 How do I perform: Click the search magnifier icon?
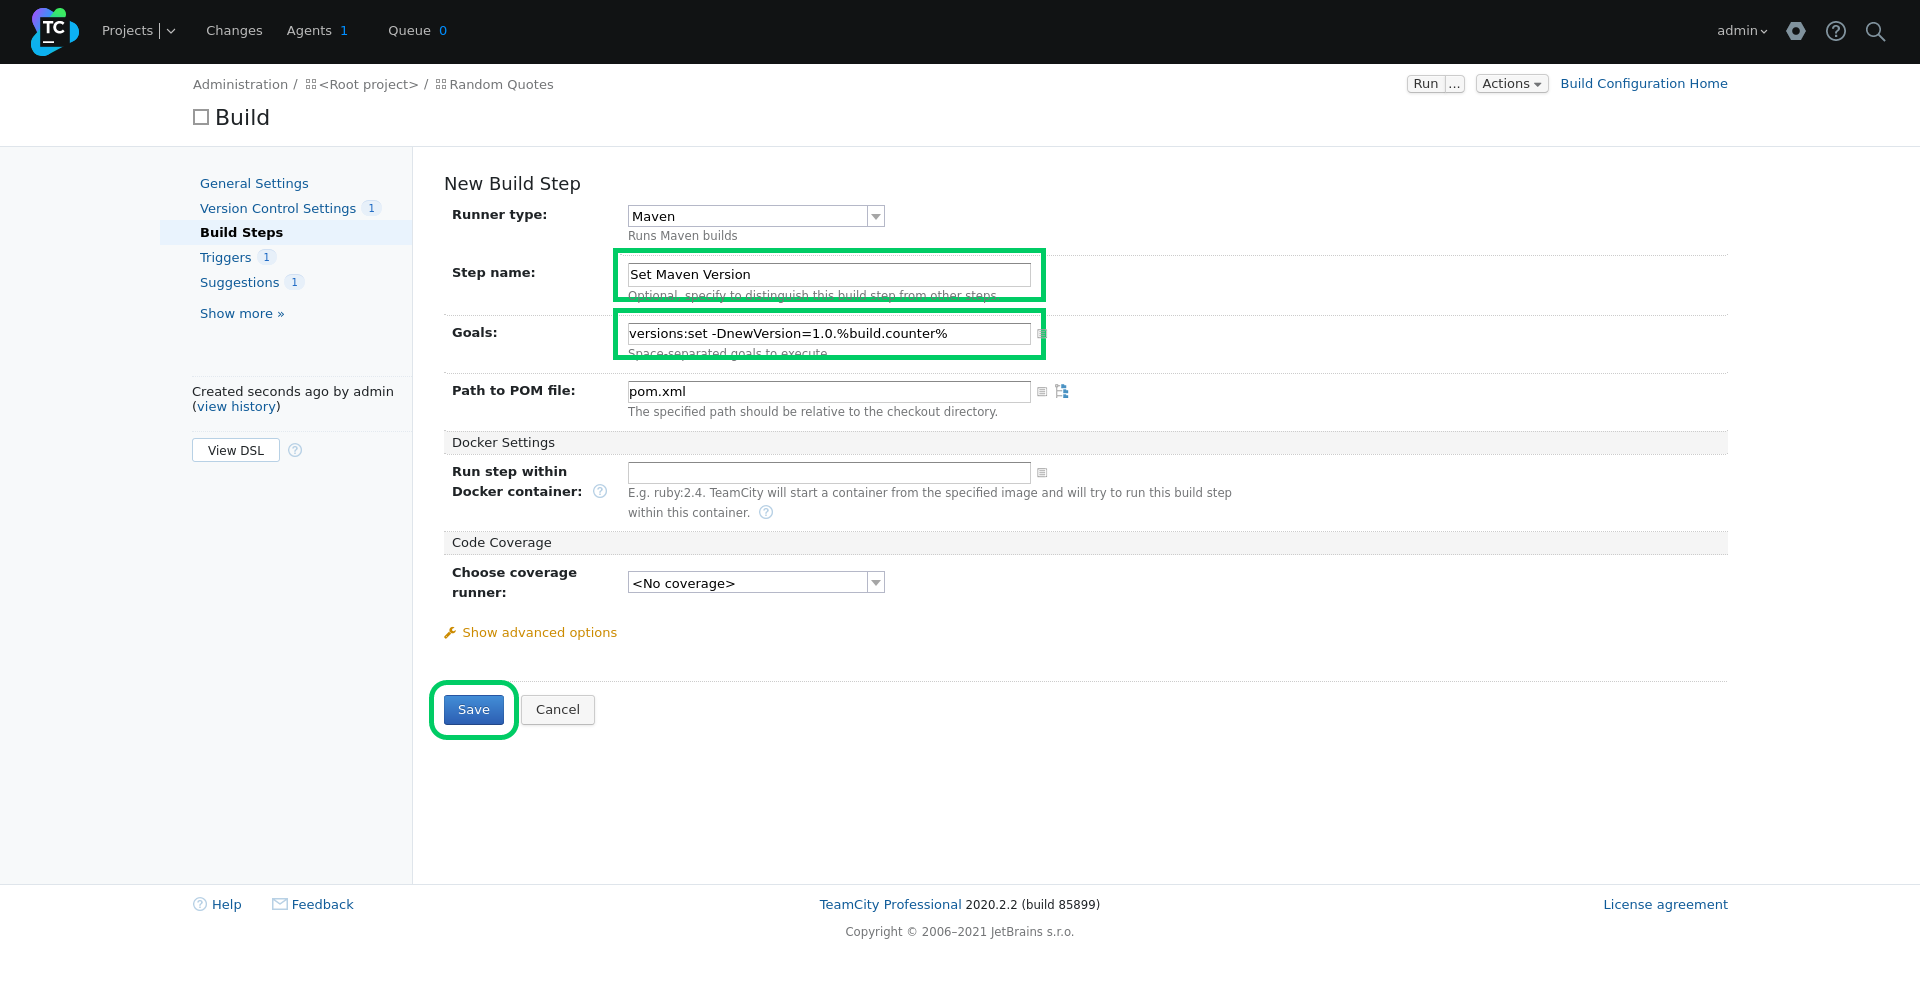pyautogui.click(x=1876, y=31)
